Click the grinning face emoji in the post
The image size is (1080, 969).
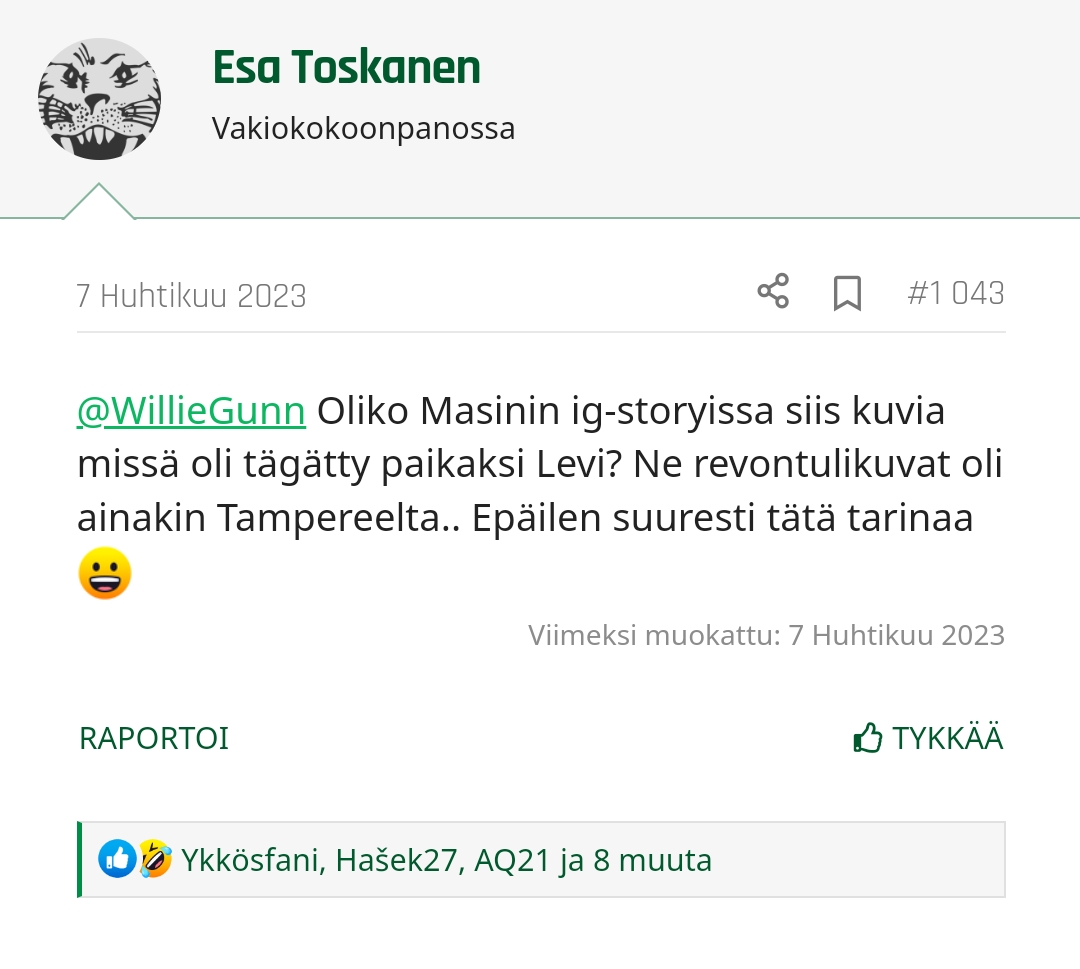105,573
